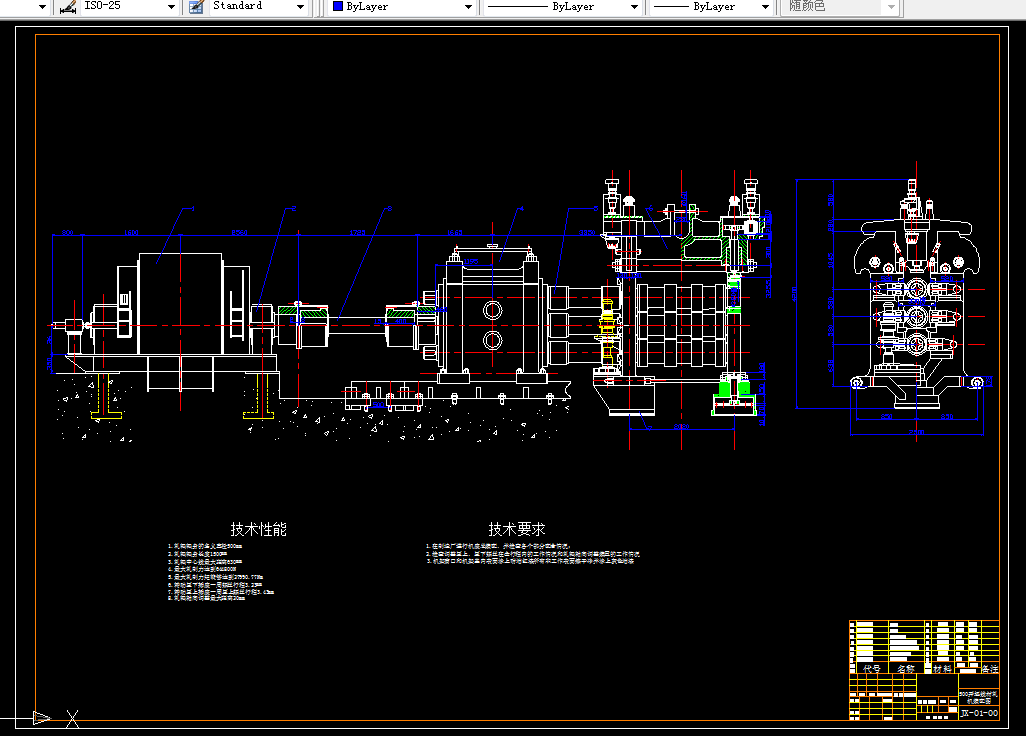This screenshot has height=736, width=1026.
Task: Select the 代号 title block cell
Action: (872, 669)
